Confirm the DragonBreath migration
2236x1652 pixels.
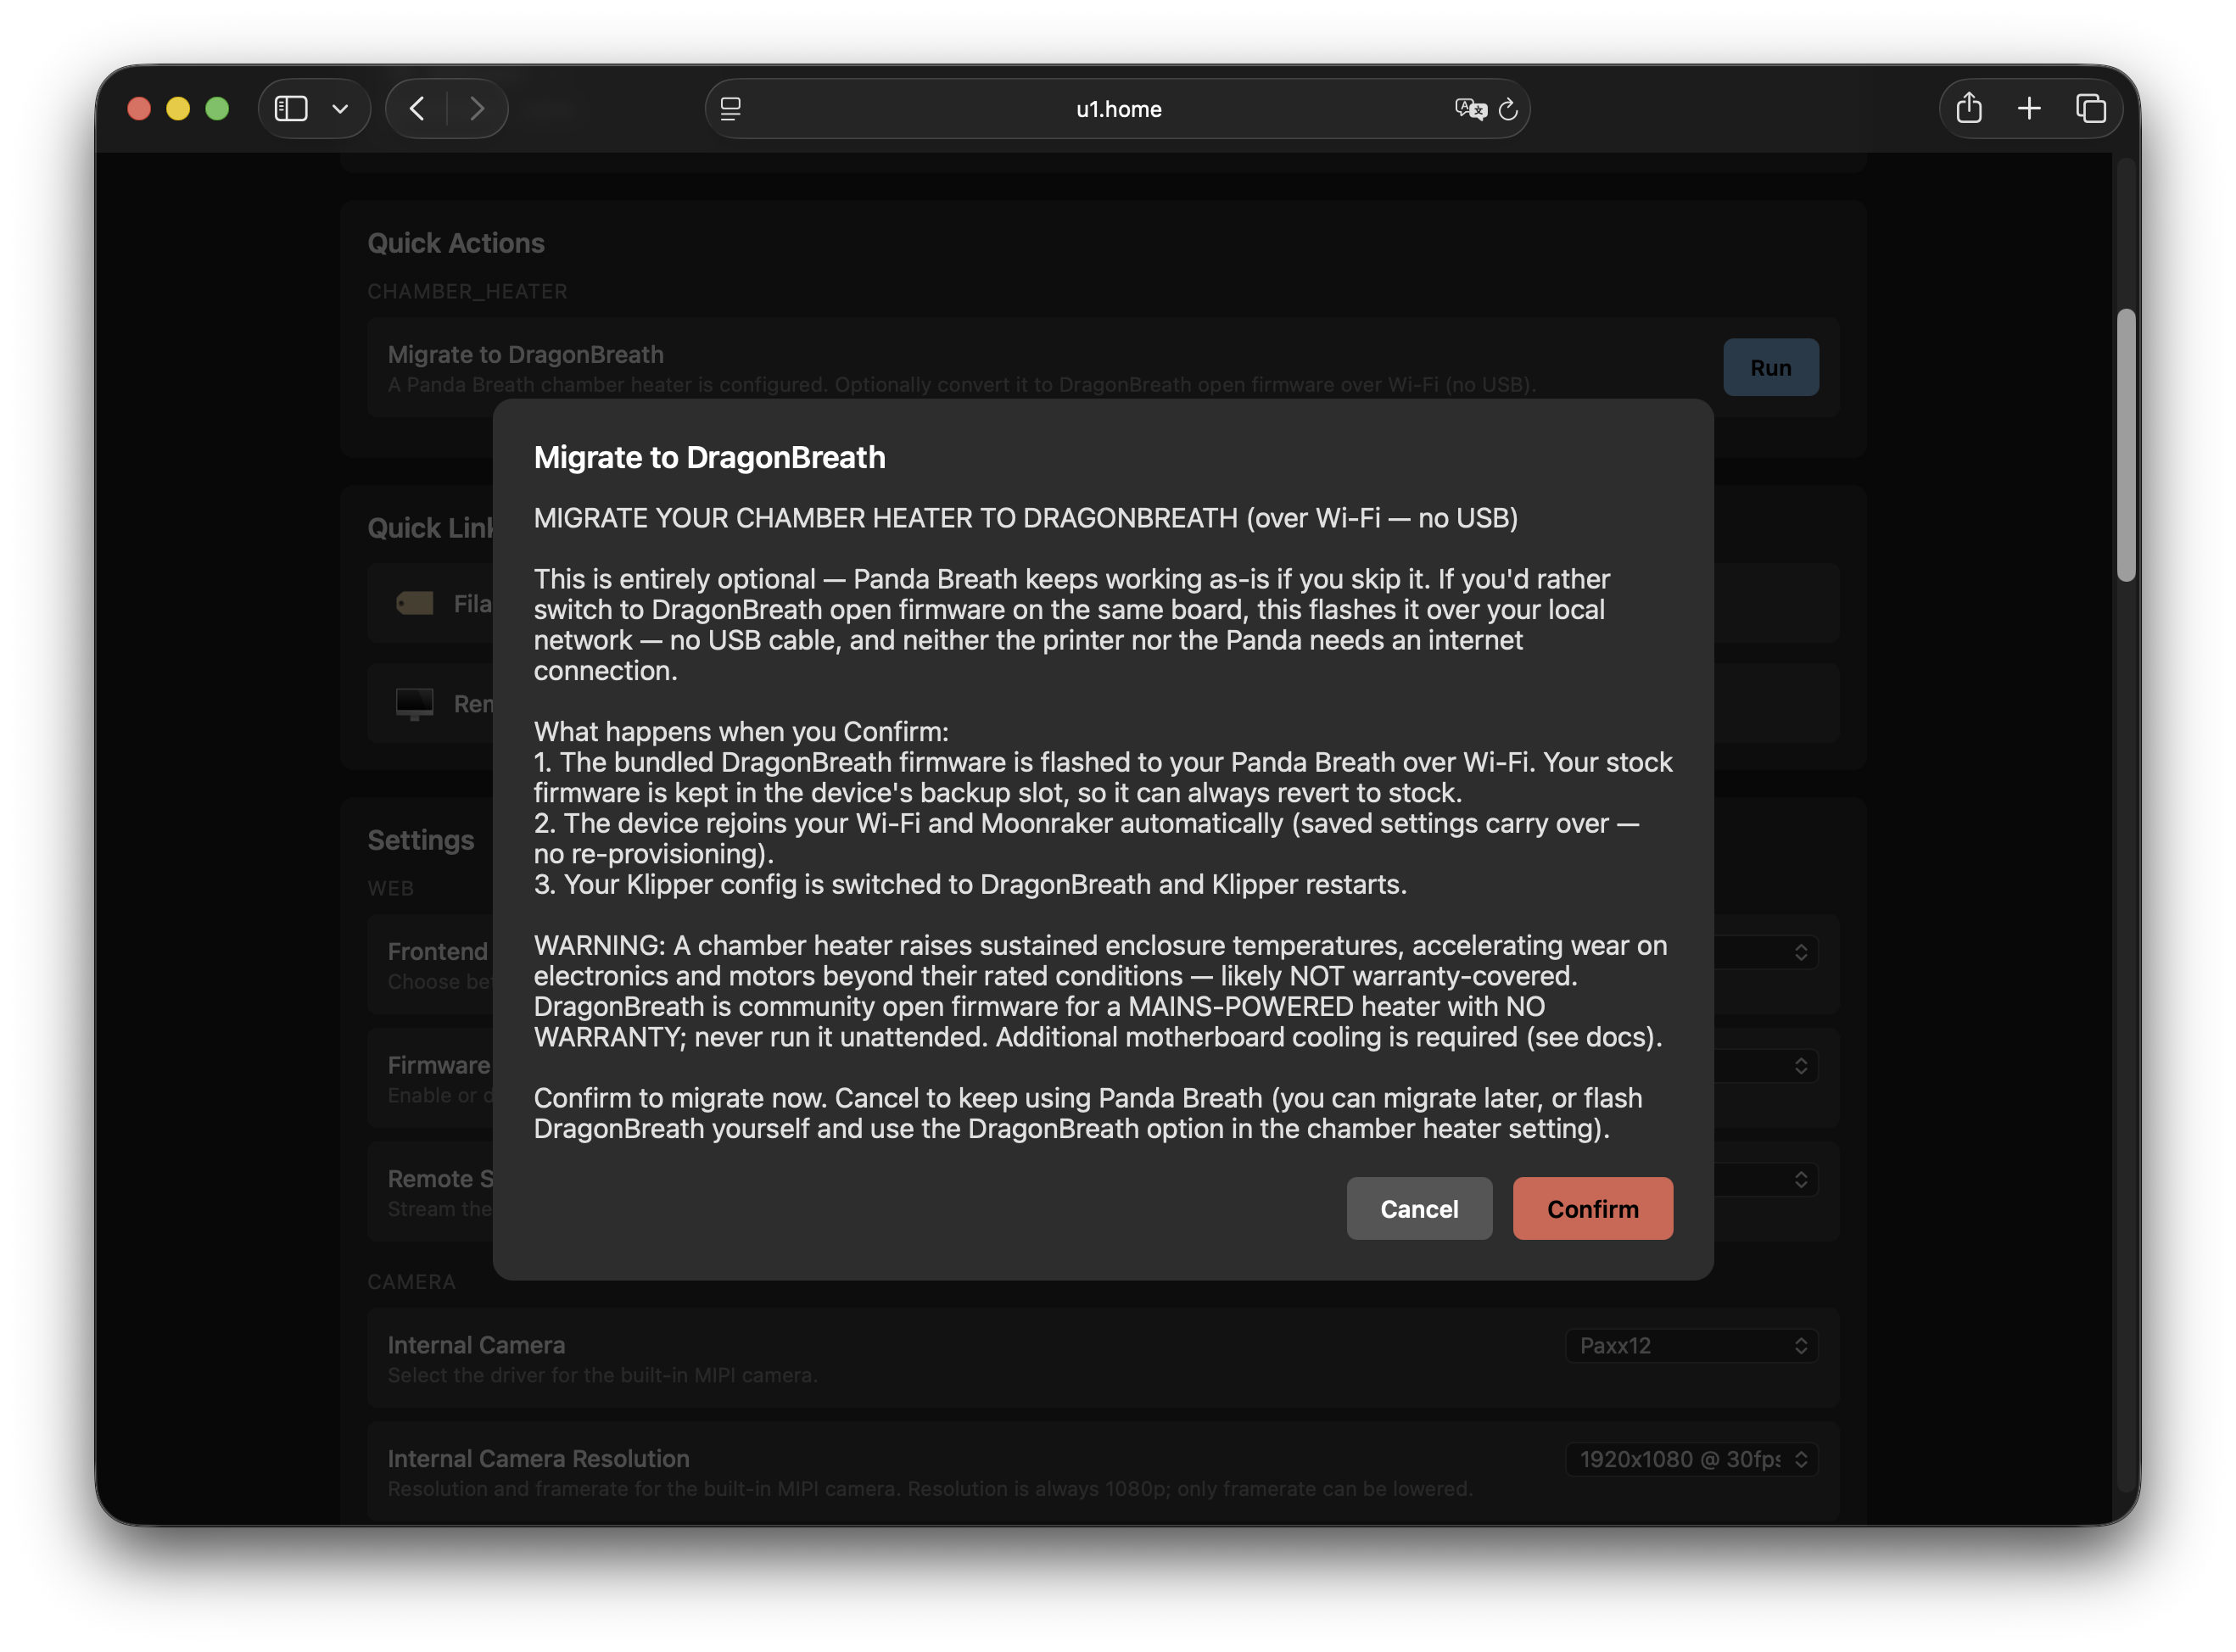click(1592, 1208)
